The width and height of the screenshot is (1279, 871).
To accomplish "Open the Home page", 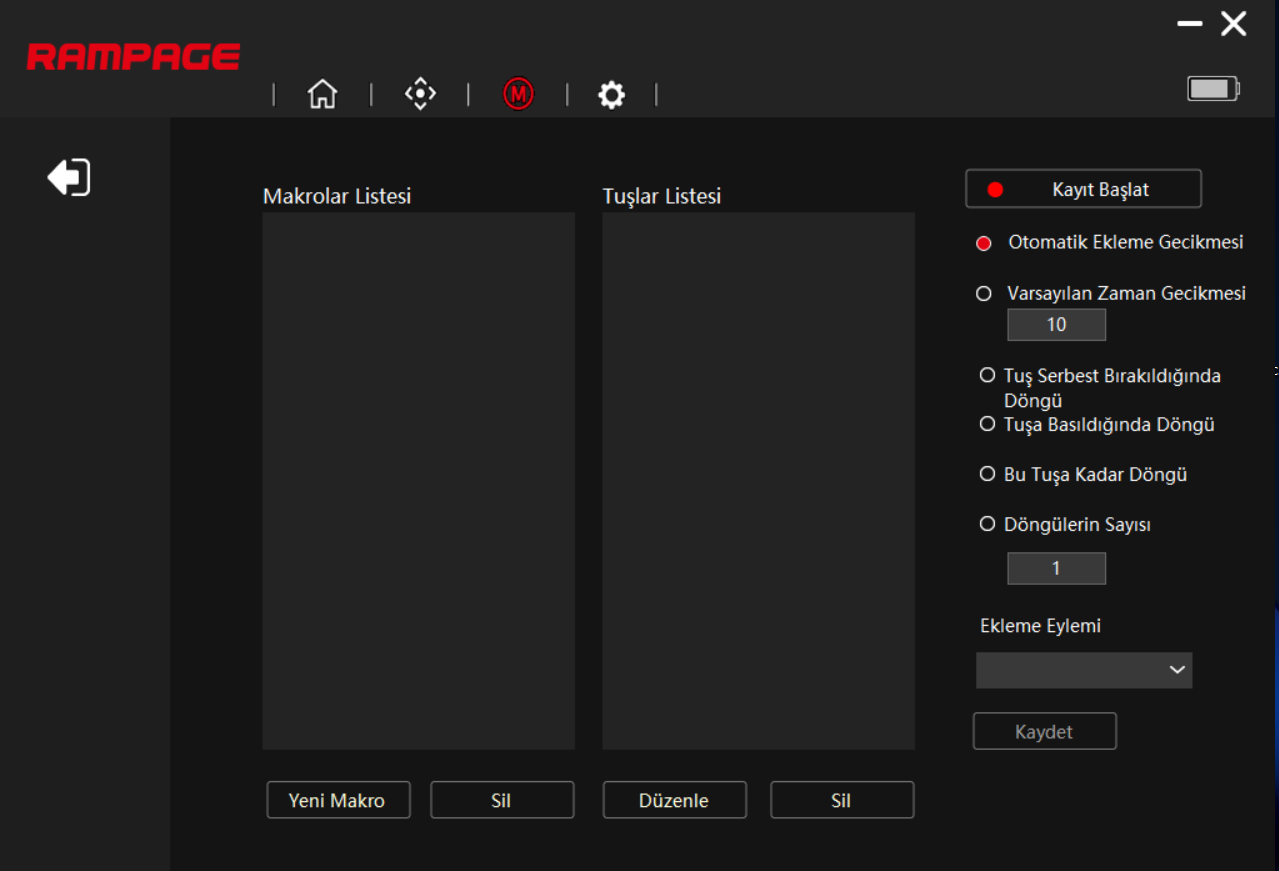I will (x=322, y=93).
